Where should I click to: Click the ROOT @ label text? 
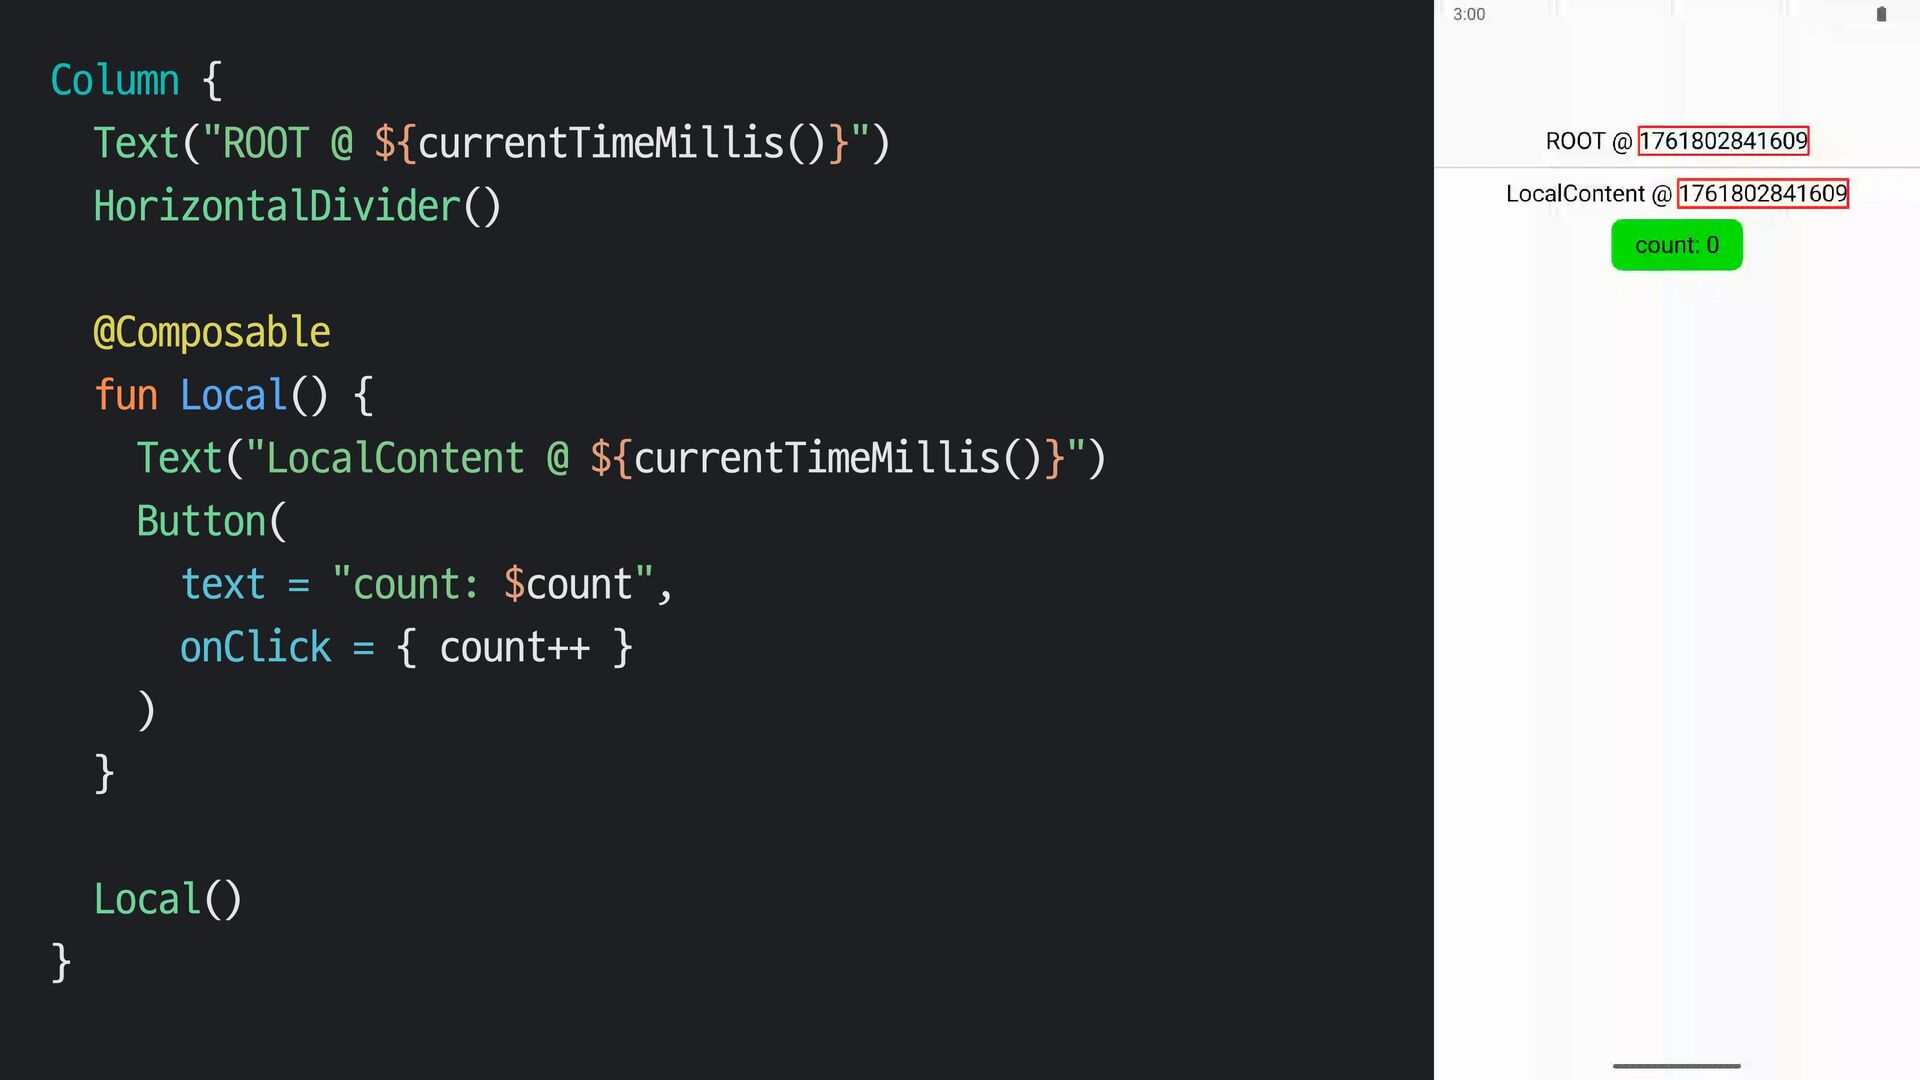coord(1588,141)
